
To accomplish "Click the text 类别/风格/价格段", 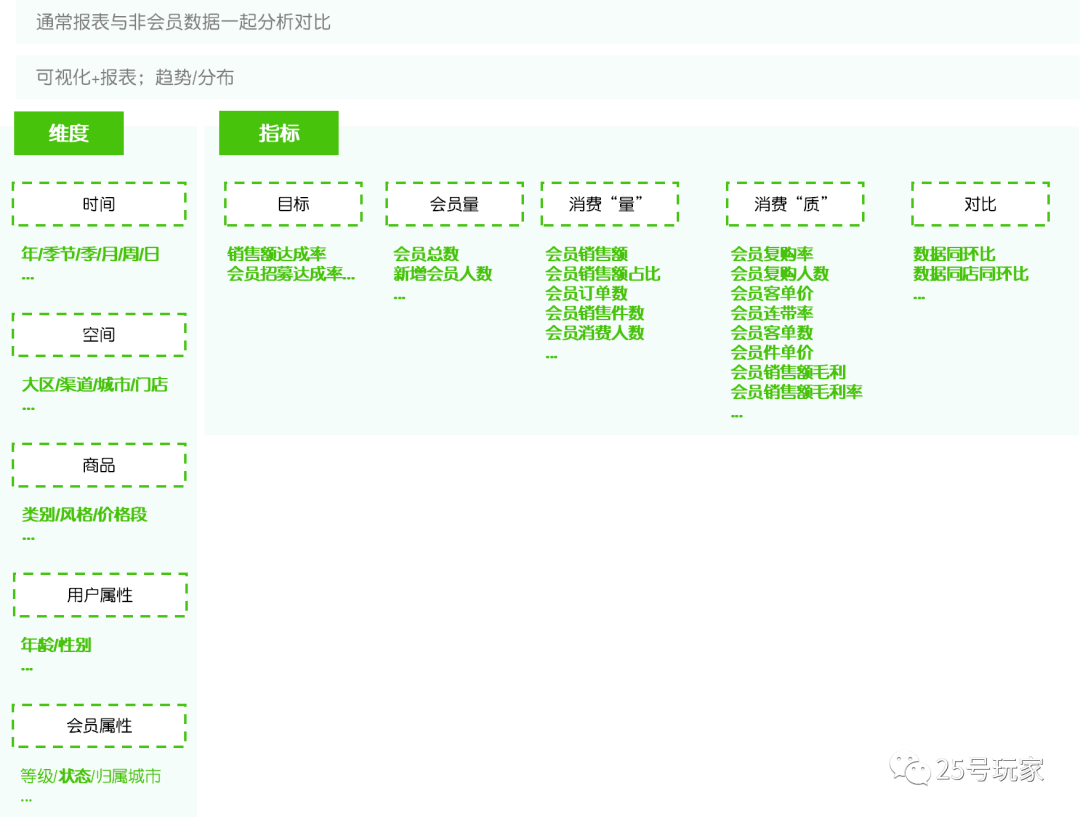I will 84,515.
